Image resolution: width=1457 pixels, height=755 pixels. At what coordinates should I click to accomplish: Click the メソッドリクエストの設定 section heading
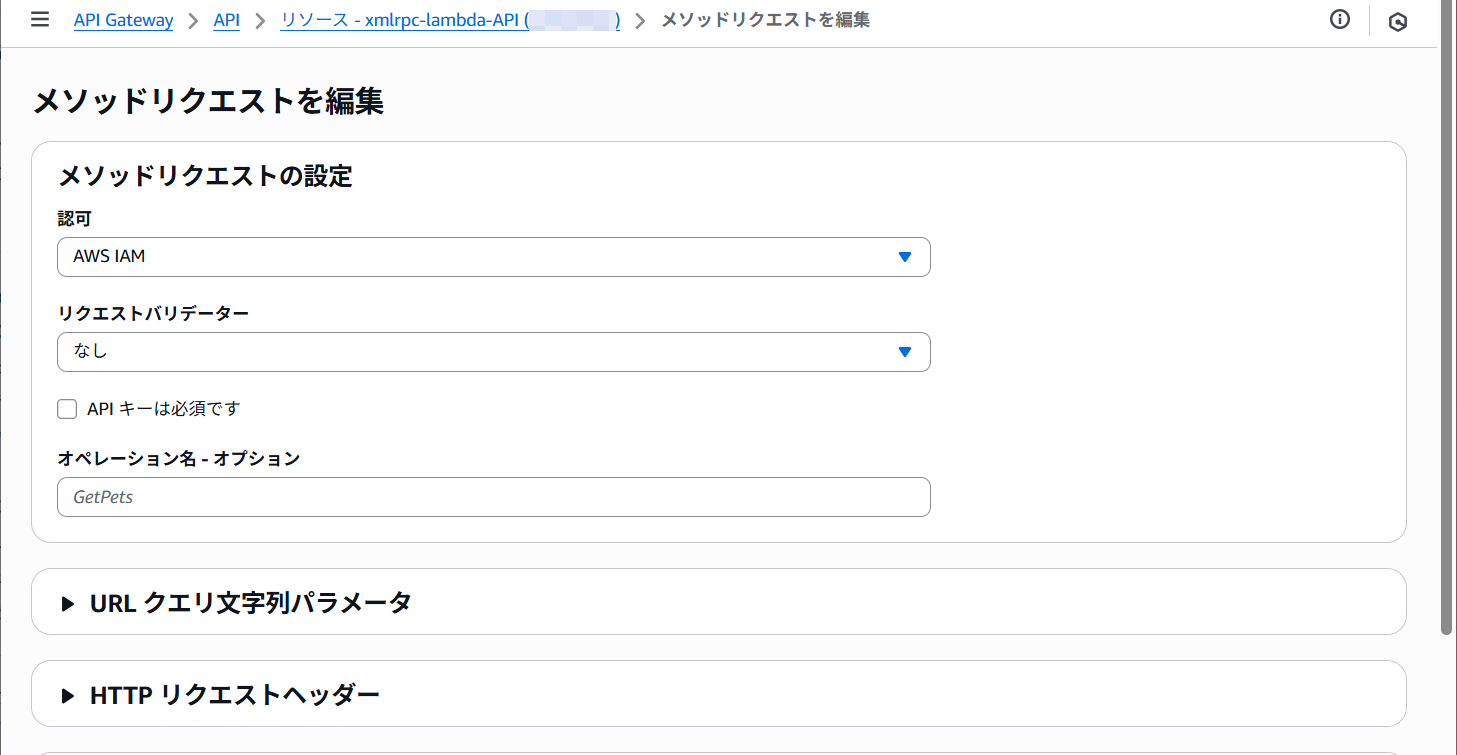click(x=205, y=177)
